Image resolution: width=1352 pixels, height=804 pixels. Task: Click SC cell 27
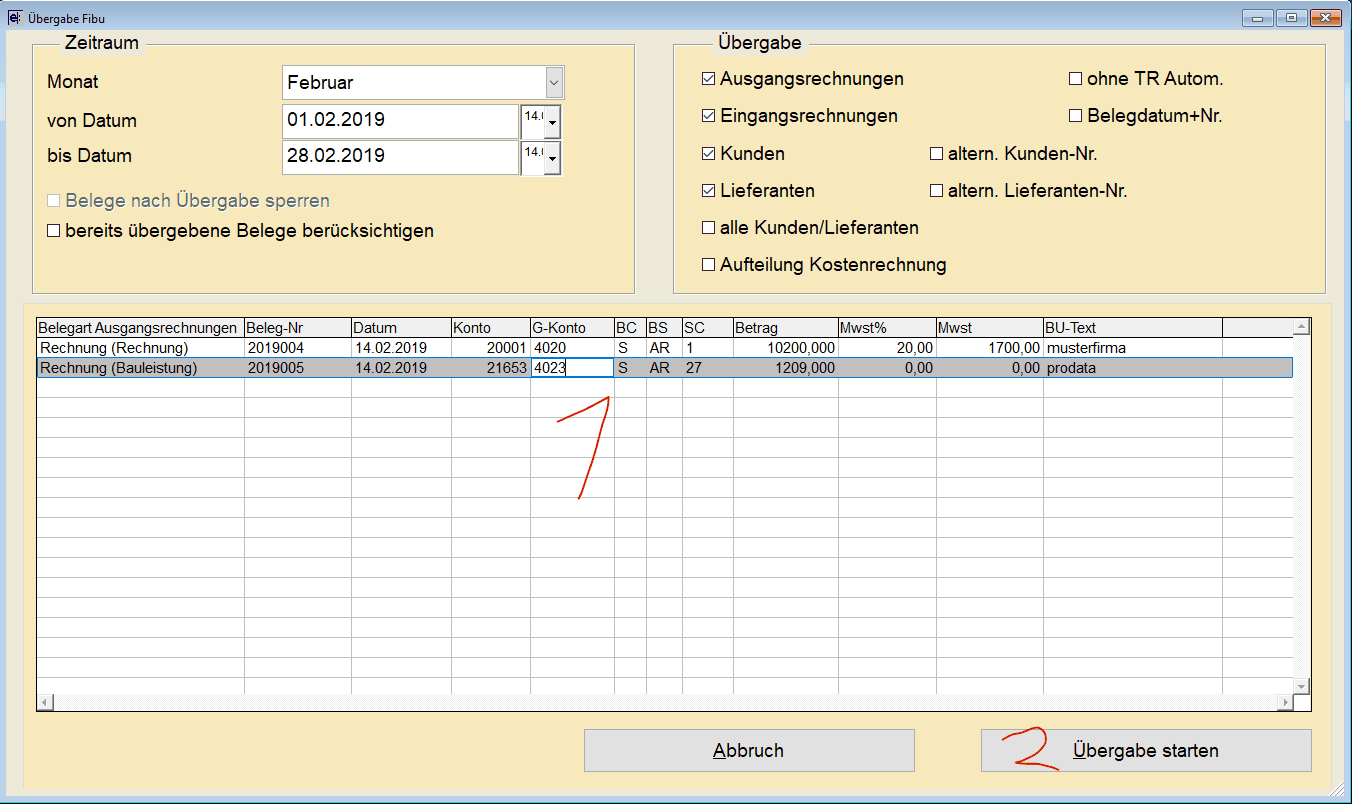click(x=707, y=368)
